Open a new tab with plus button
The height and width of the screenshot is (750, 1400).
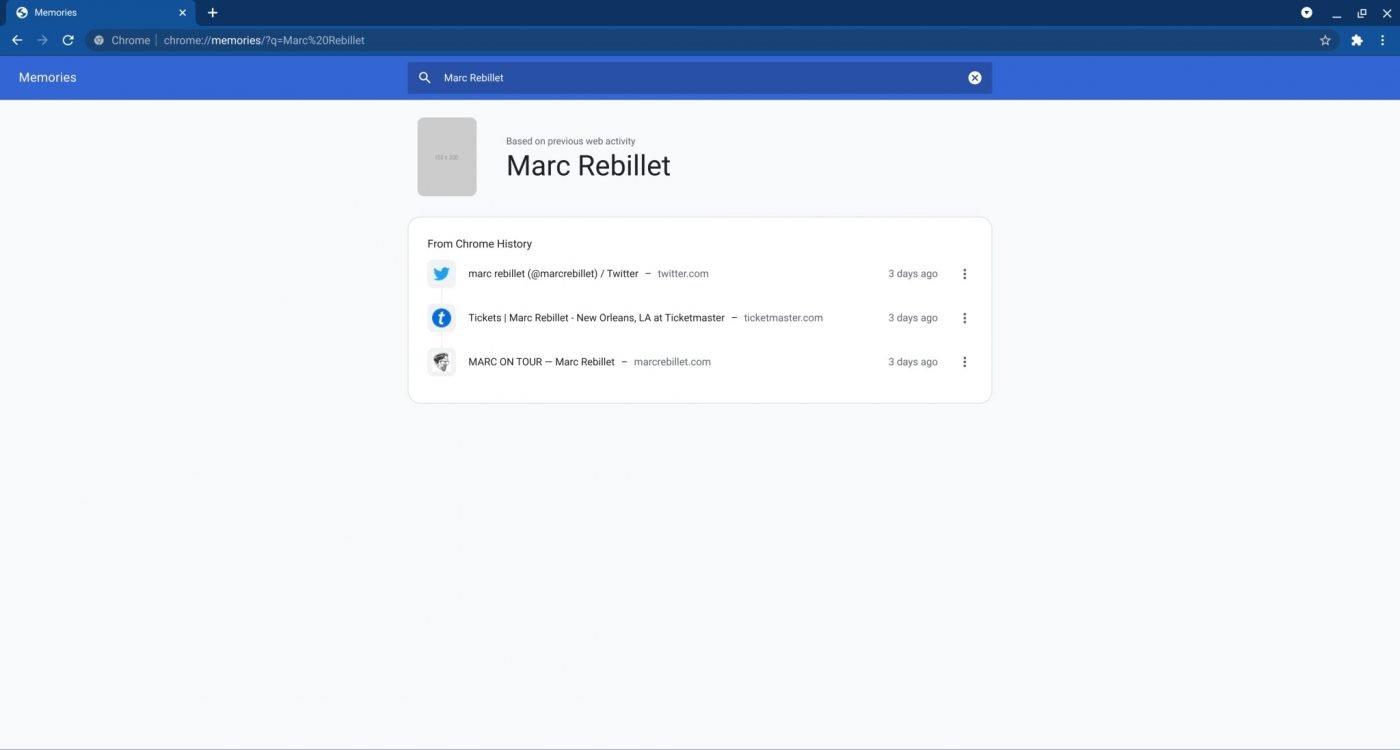tap(212, 13)
